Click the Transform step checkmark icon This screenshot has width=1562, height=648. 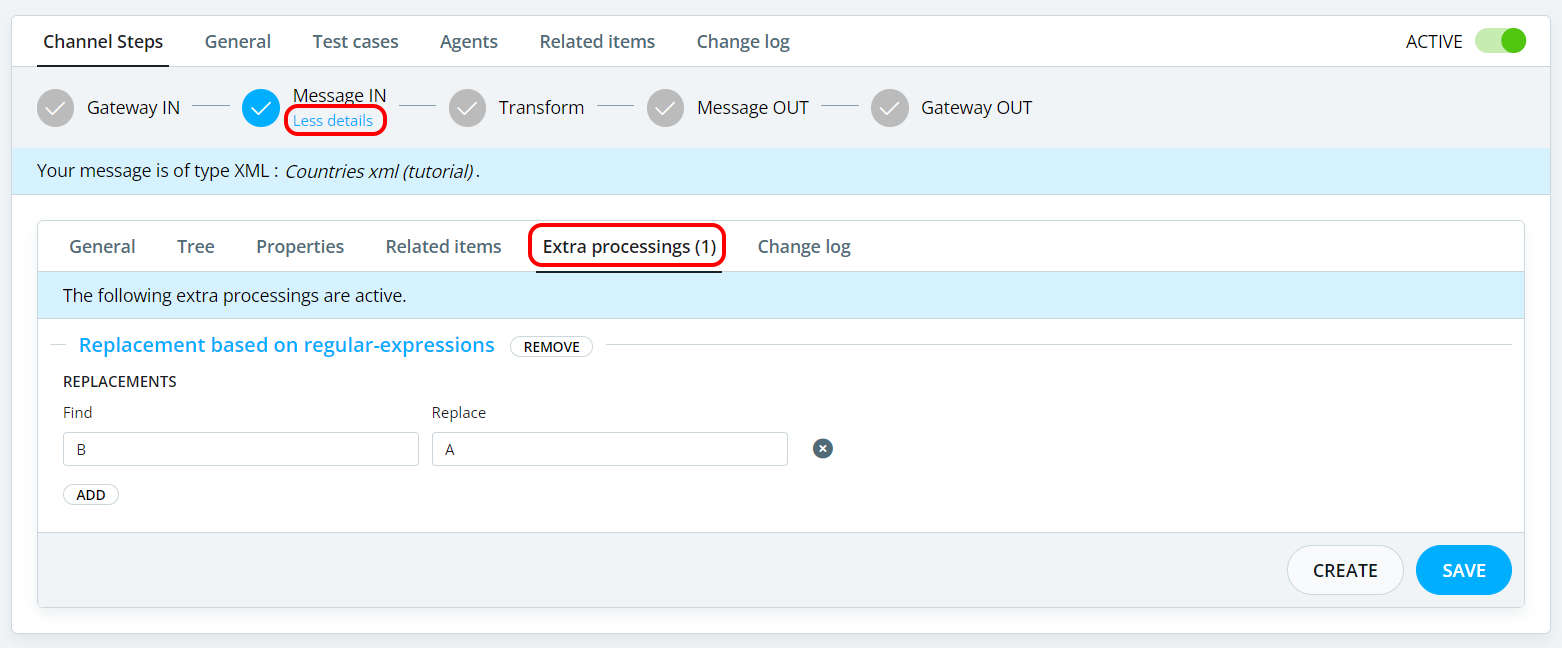pos(468,108)
